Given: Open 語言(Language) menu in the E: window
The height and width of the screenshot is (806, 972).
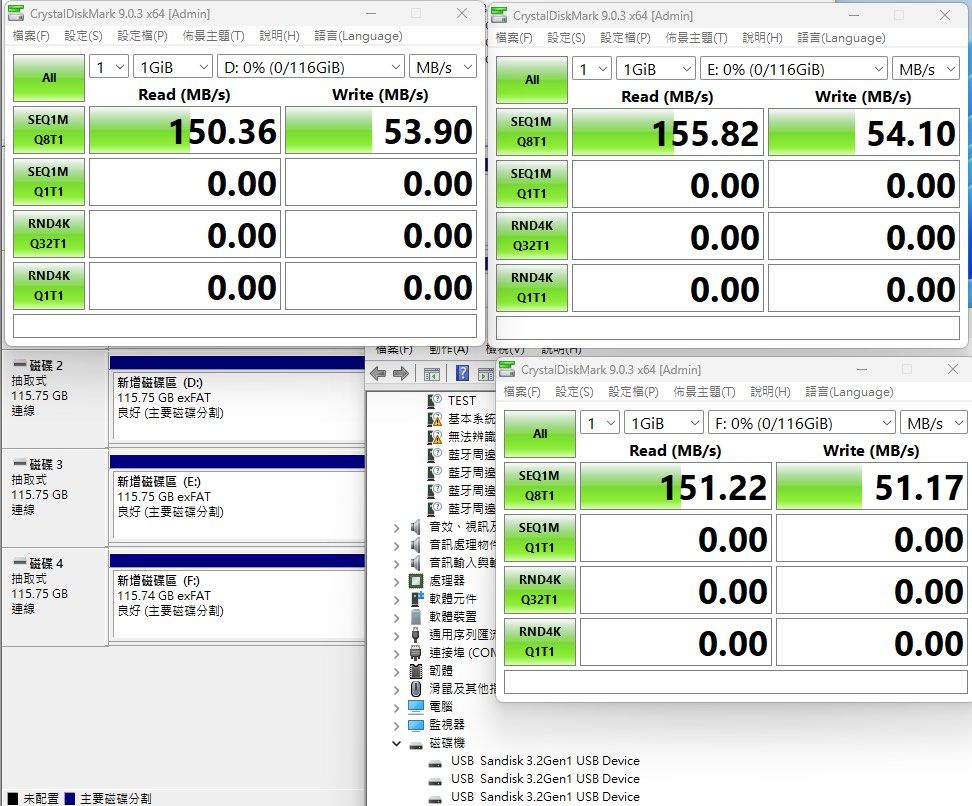Looking at the screenshot, I should pyautogui.click(x=841, y=37).
